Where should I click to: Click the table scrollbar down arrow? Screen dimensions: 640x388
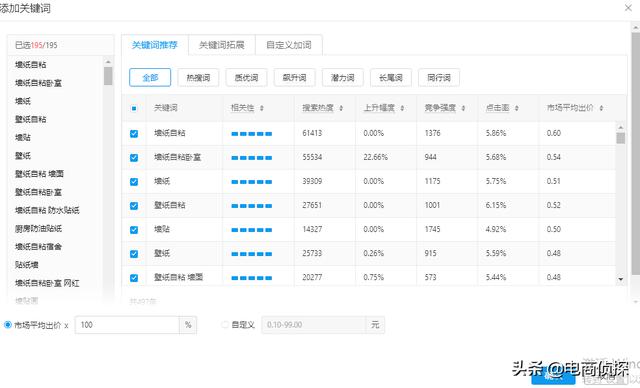point(620,279)
